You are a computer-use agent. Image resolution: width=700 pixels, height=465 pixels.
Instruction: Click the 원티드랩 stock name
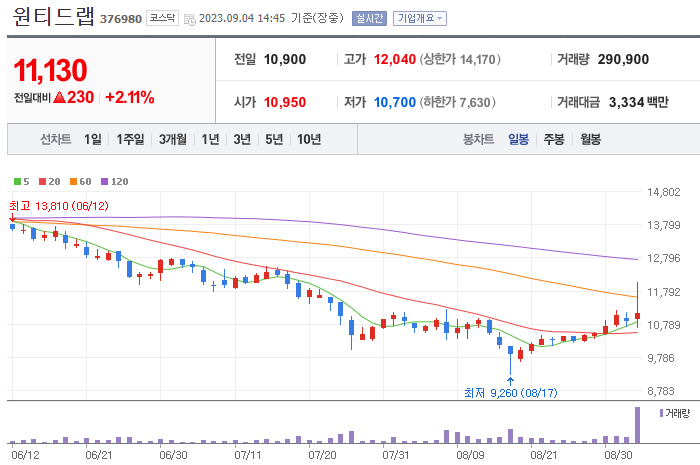point(53,16)
